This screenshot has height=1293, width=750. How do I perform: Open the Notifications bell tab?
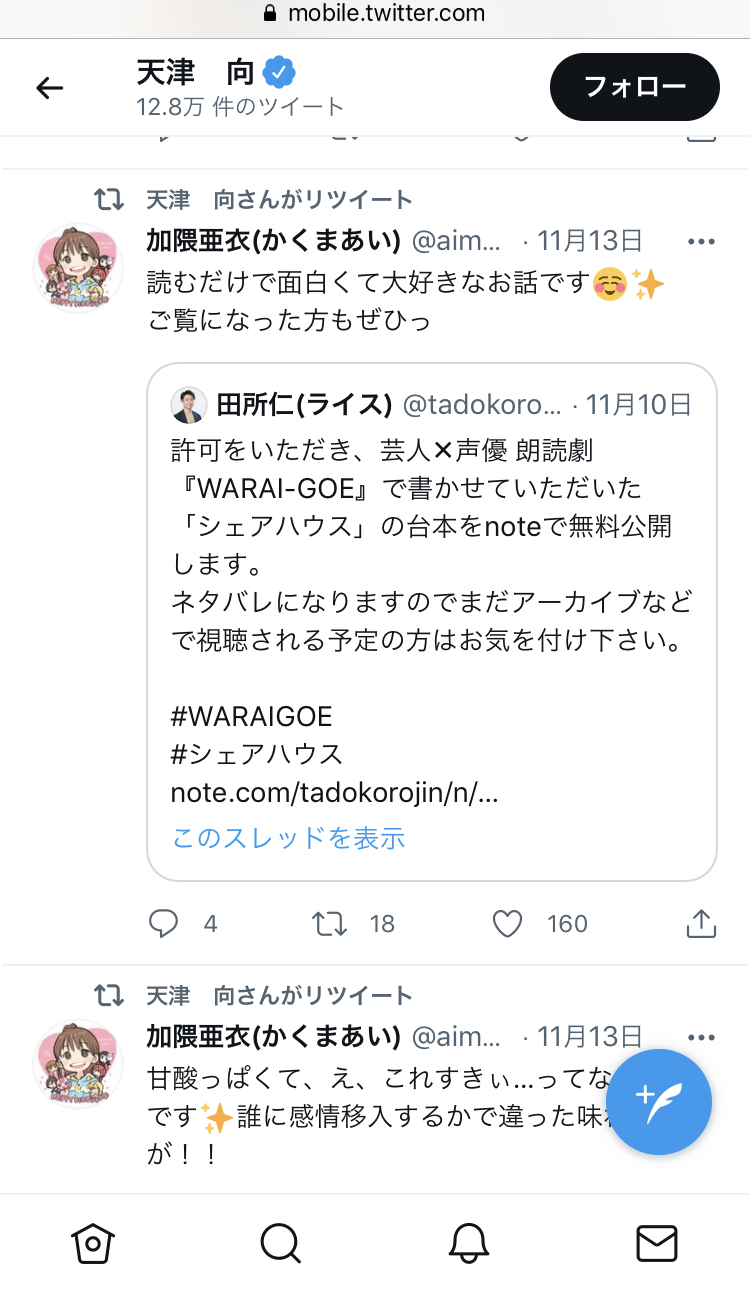pos(468,1243)
